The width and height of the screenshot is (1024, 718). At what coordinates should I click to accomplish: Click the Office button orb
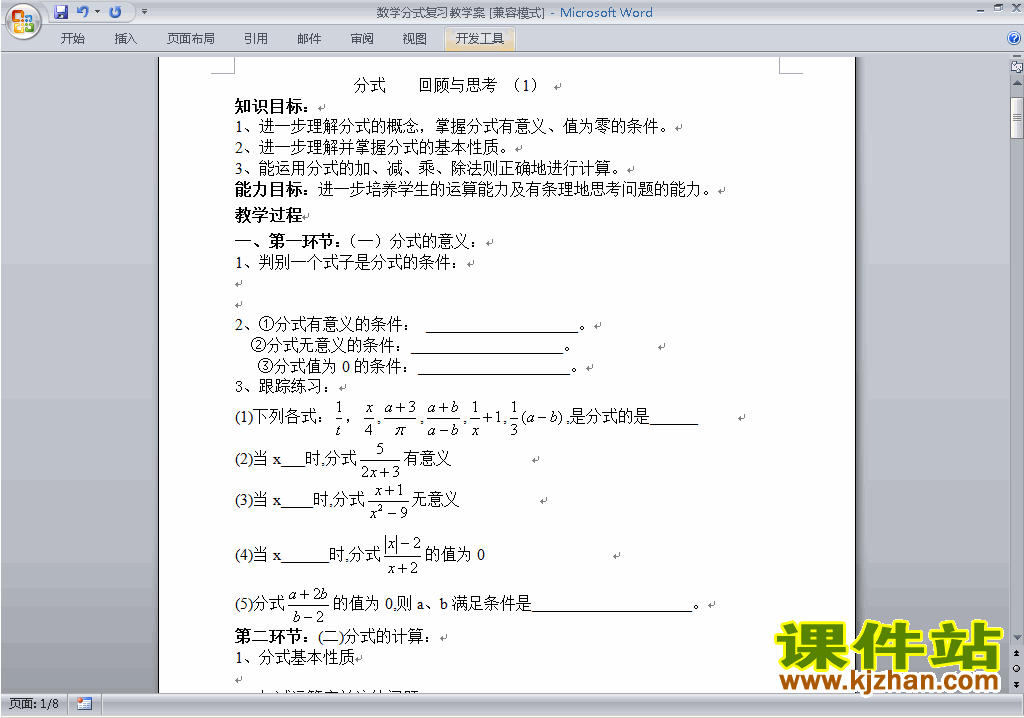pos(24,21)
